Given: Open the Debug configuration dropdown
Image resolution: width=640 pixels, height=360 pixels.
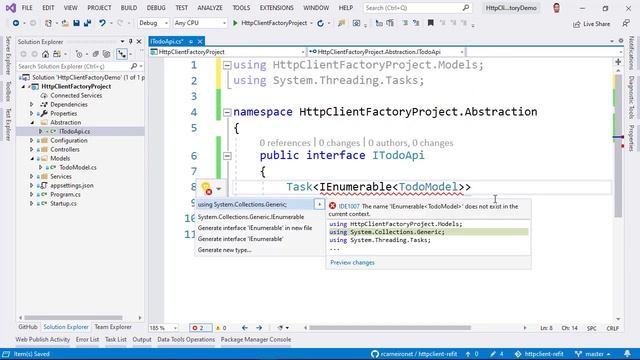Looking at the screenshot, I should tap(153, 23).
